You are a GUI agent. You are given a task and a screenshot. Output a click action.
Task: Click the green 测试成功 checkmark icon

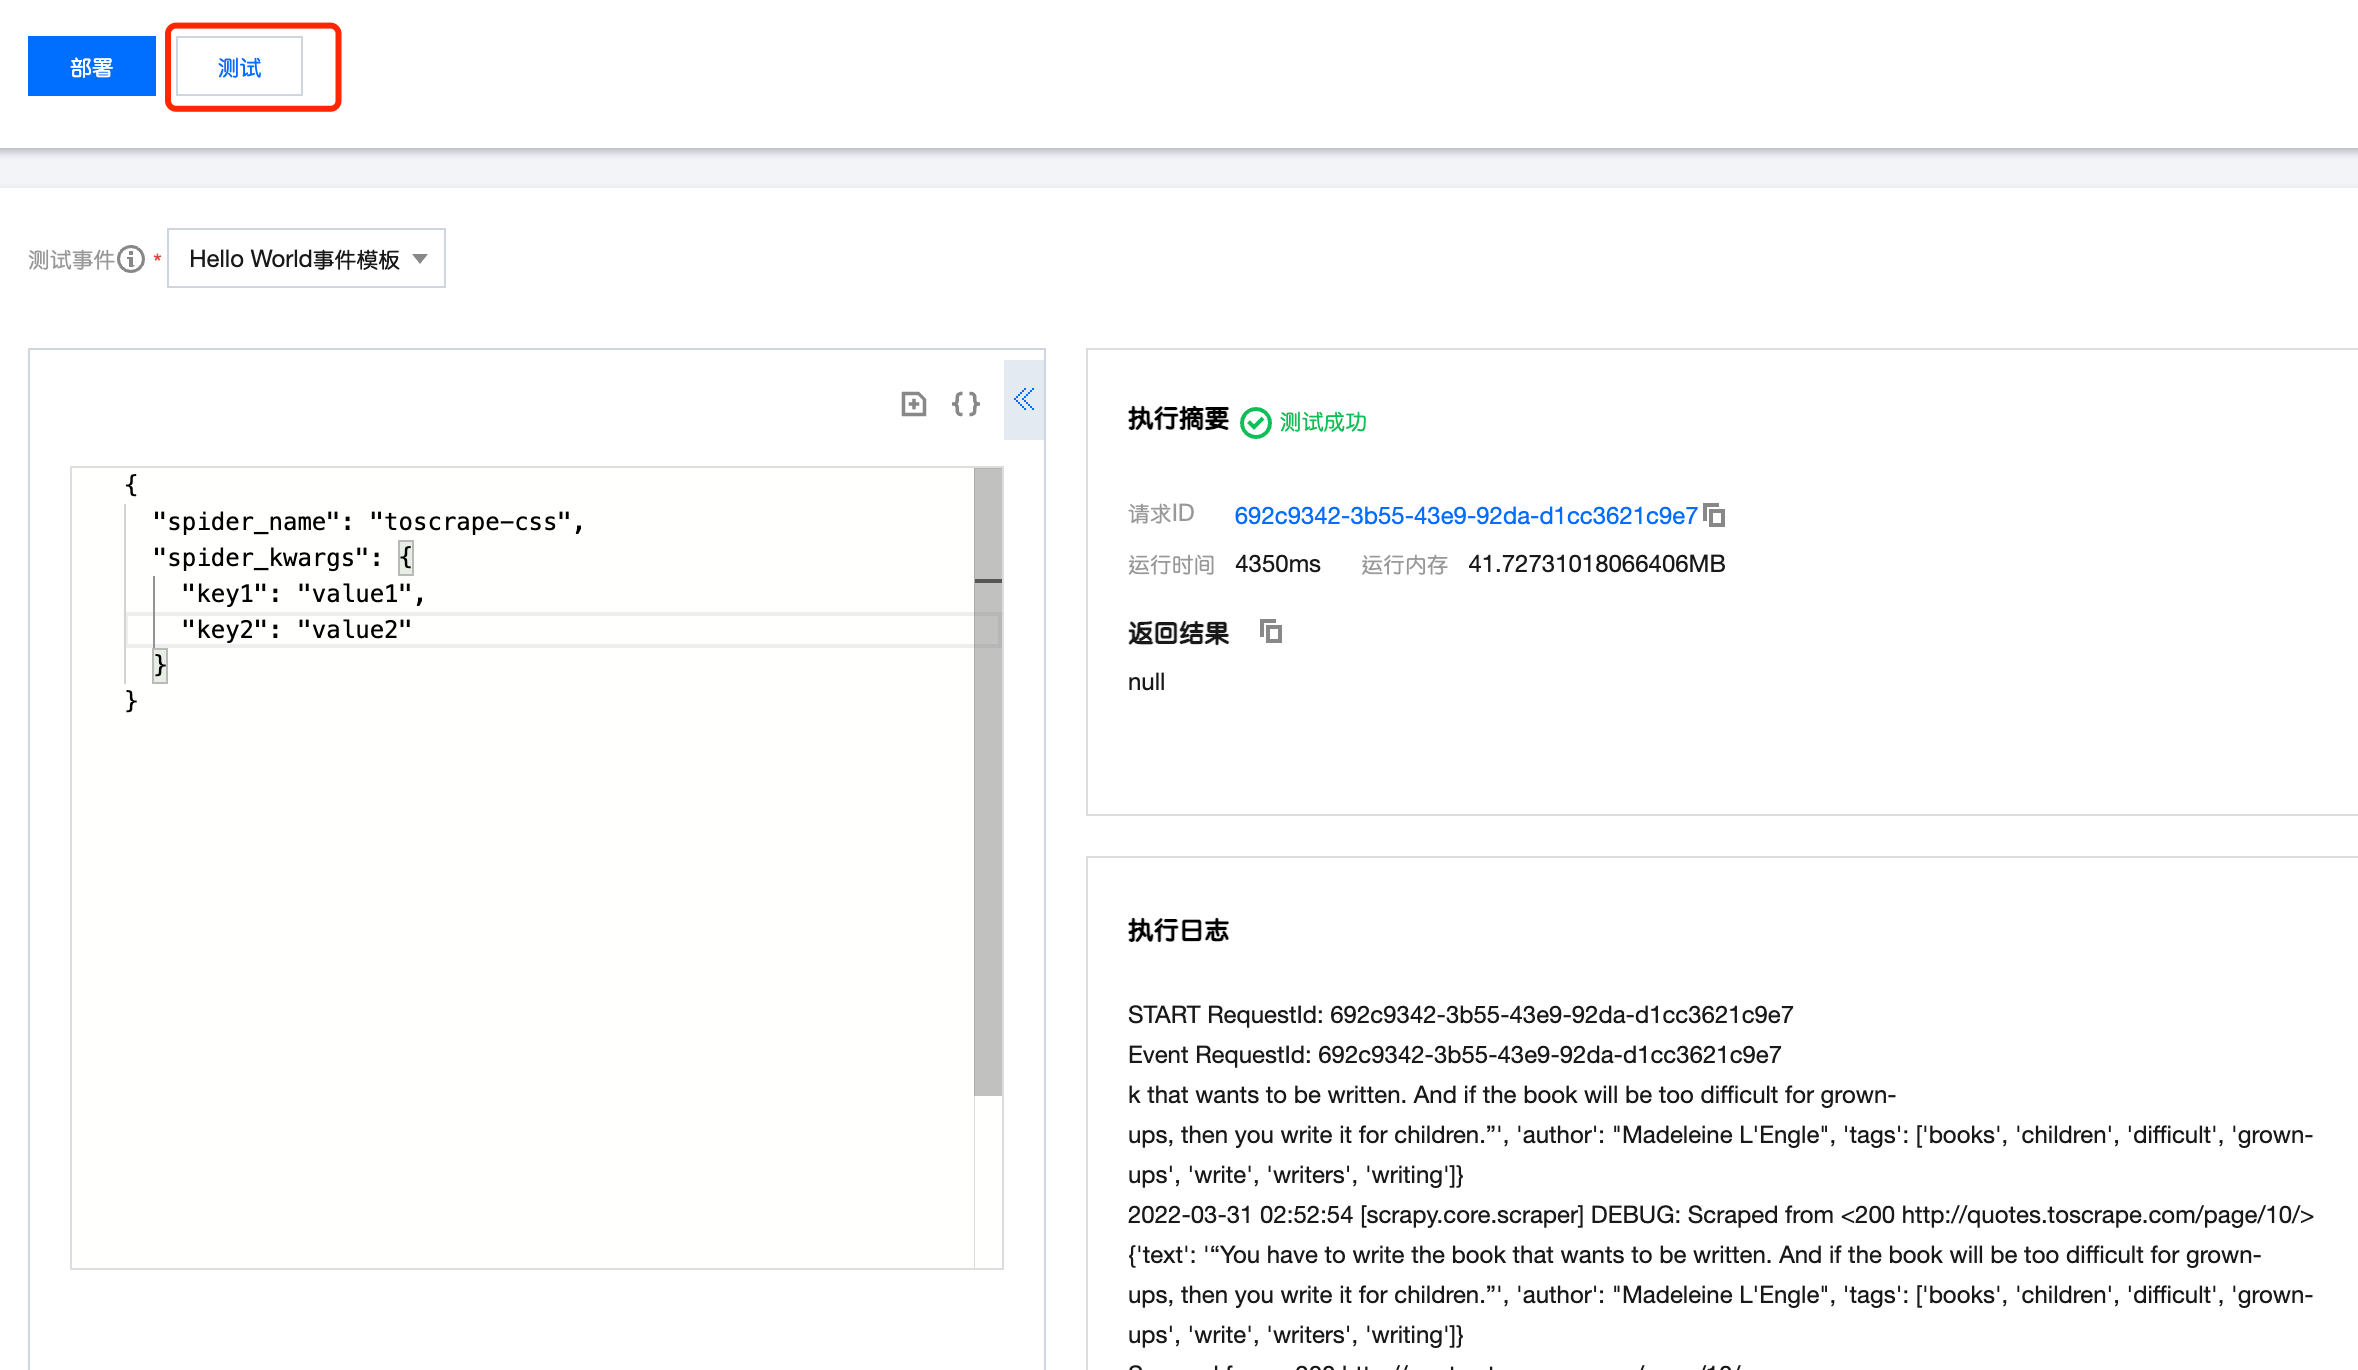[x=1255, y=422]
